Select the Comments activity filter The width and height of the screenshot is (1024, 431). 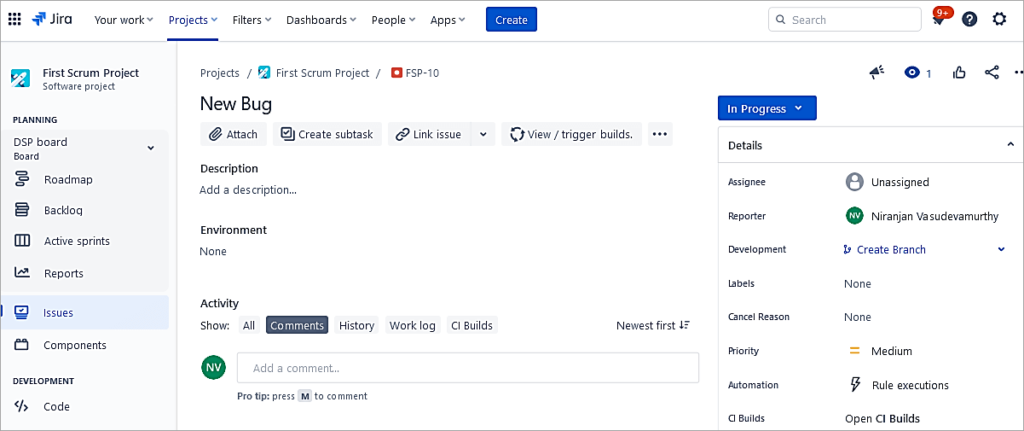tap(297, 325)
